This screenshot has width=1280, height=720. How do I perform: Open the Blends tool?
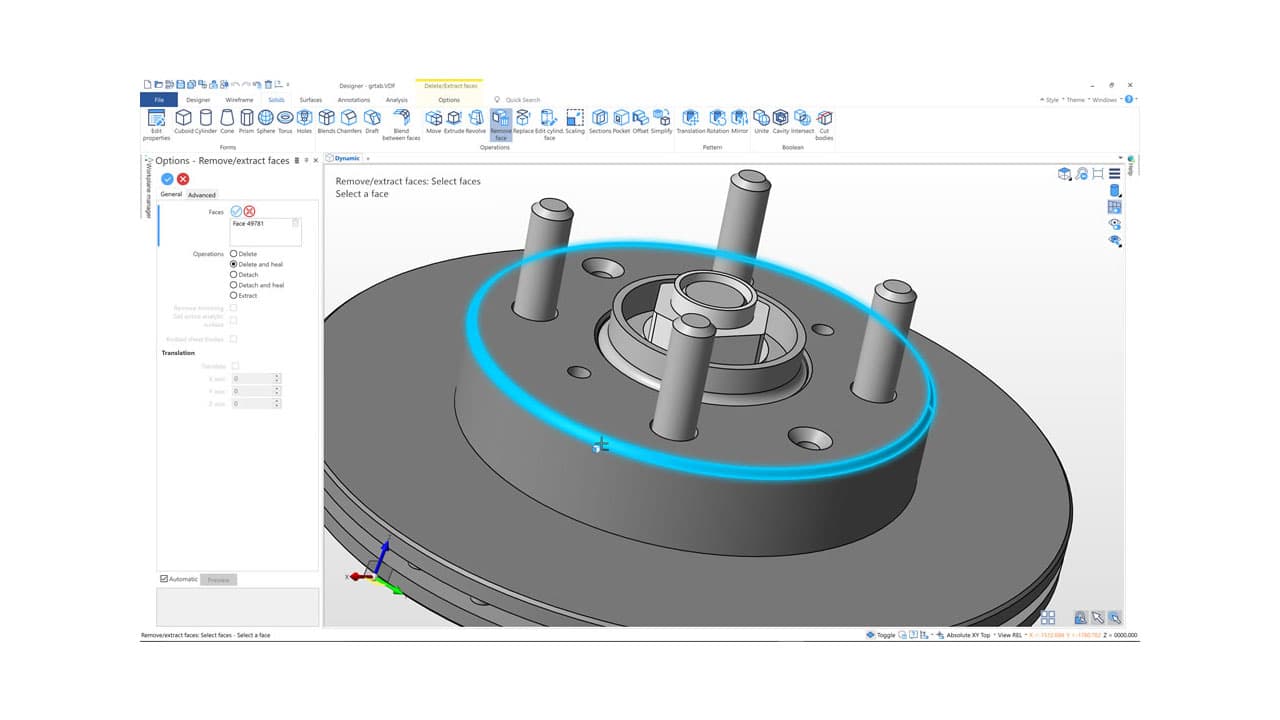click(x=326, y=120)
